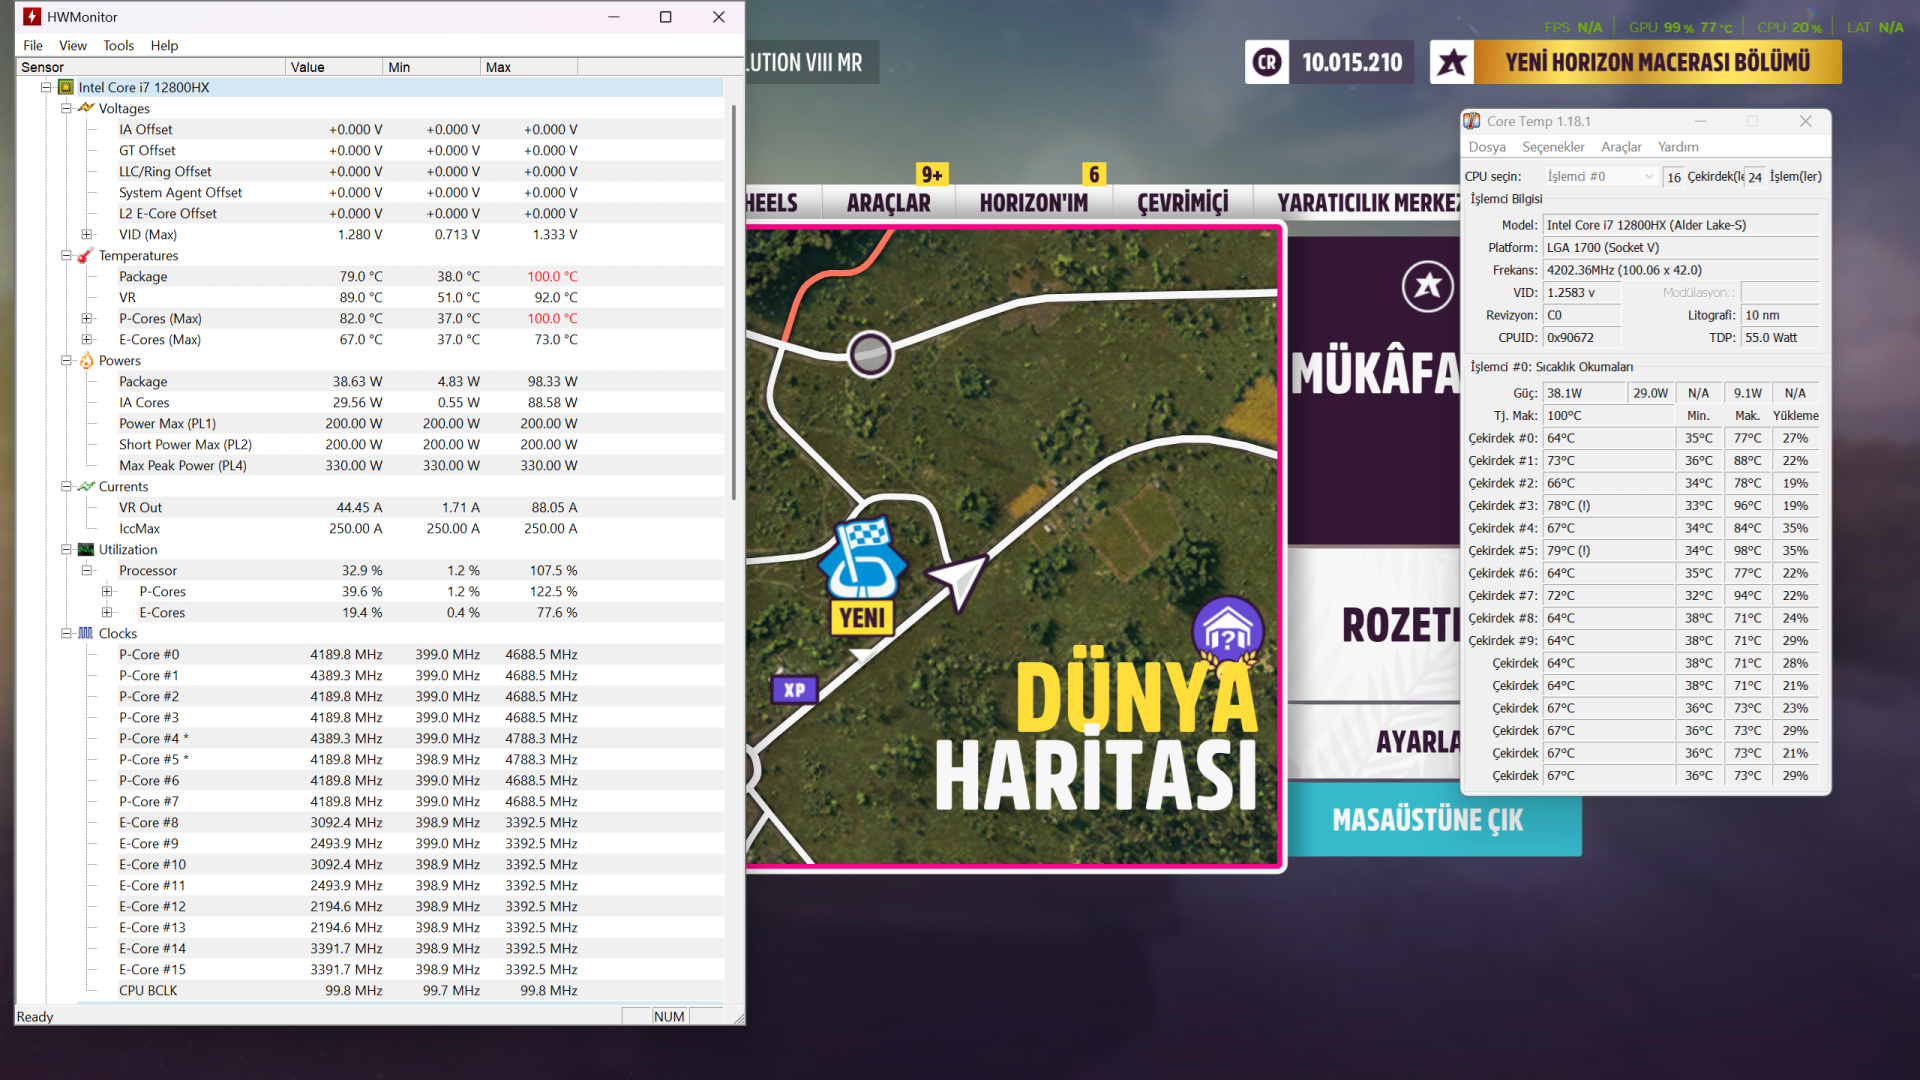Click the HWMonitor vertical scrollbar

pyautogui.click(x=734, y=300)
